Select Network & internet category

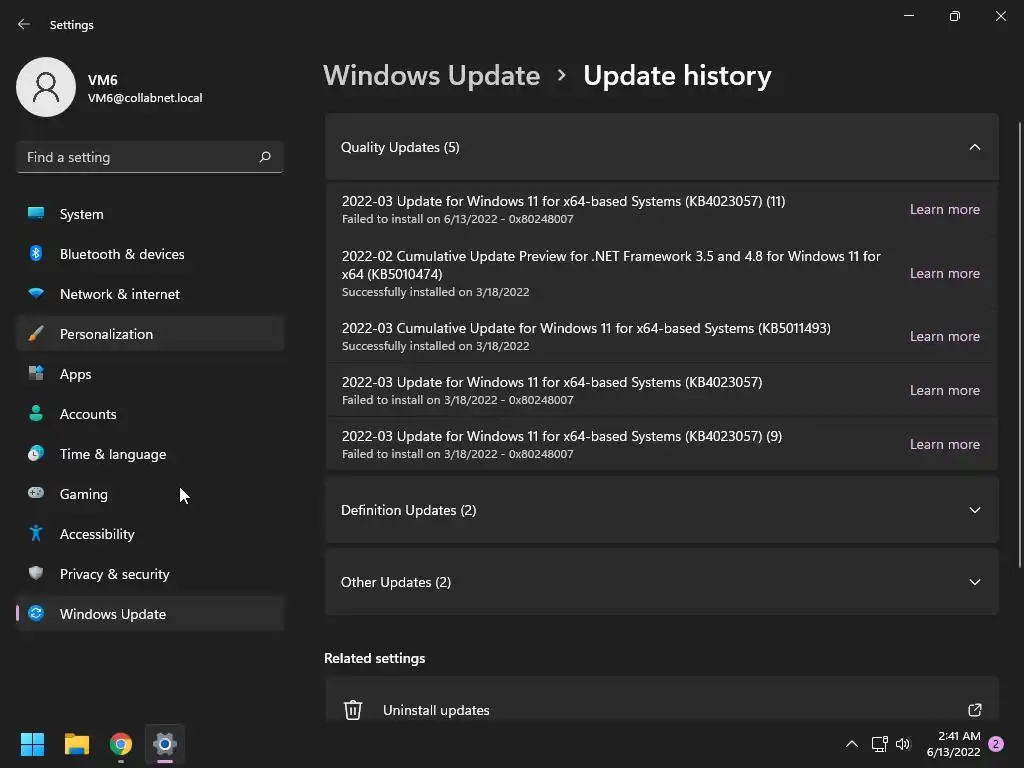150,293
